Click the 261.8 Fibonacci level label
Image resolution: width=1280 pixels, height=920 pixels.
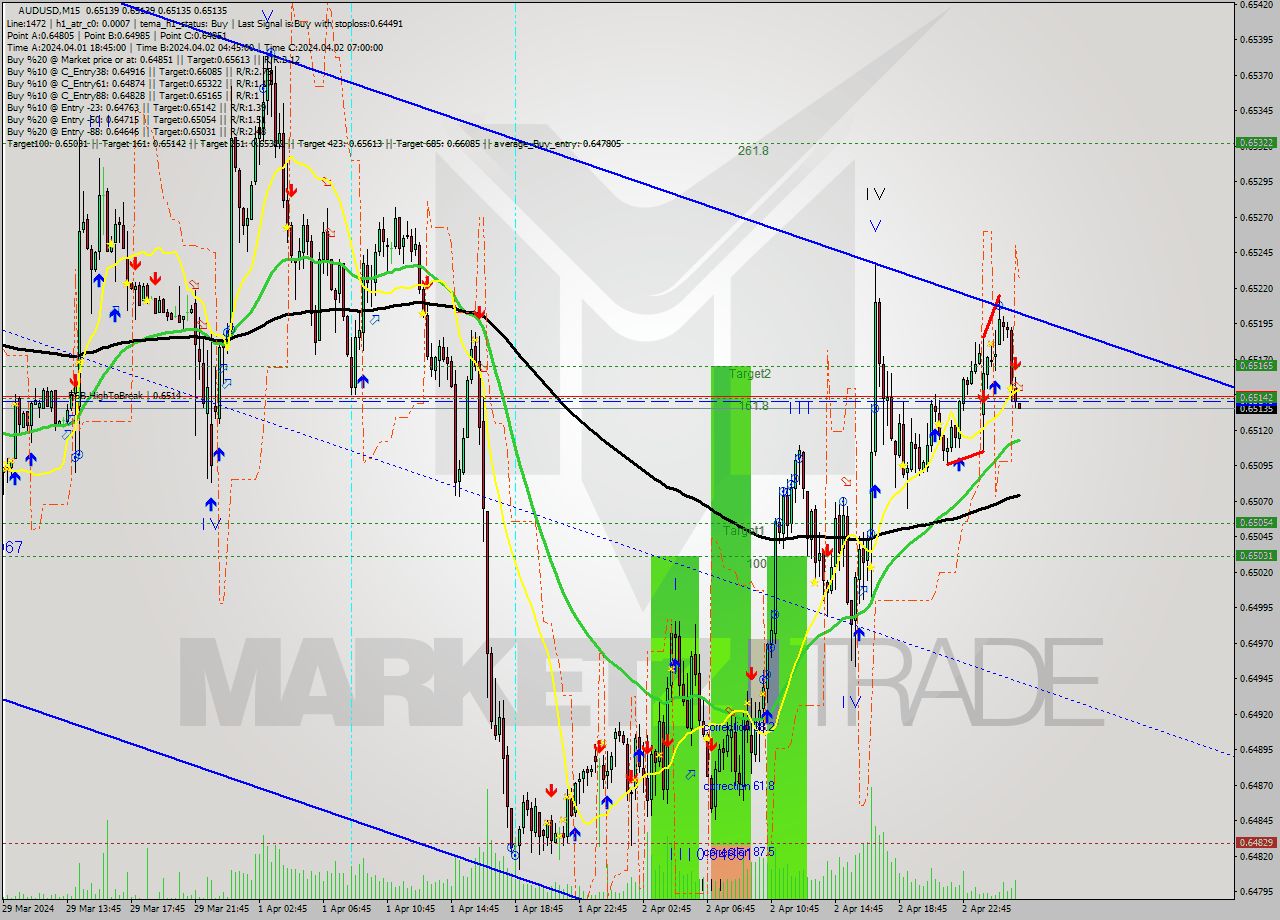(x=753, y=151)
